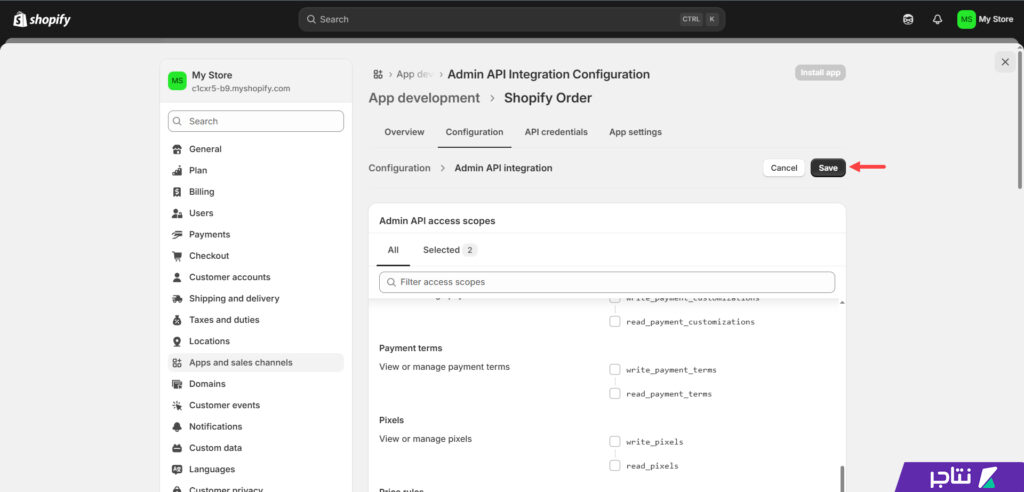Switch to the API credentials tab
The image size is (1024, 492).
556,132
